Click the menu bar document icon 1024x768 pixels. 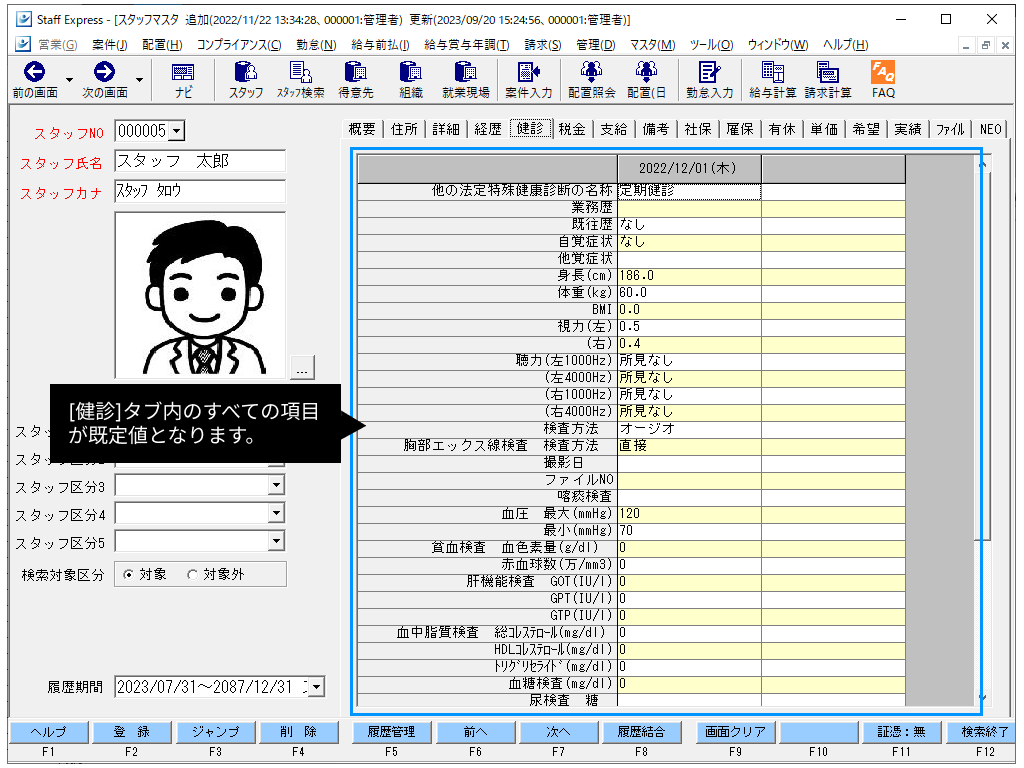click(x=23, y=44)
